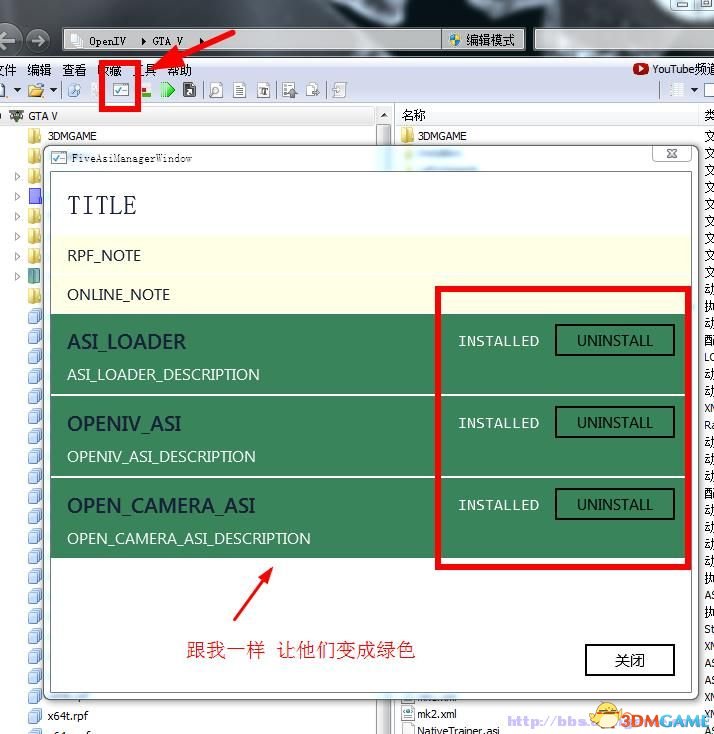Navigate forward with the arrow button
Image resolution: width=714 pixels, height=734 pixels.
[x=38, y=41]
